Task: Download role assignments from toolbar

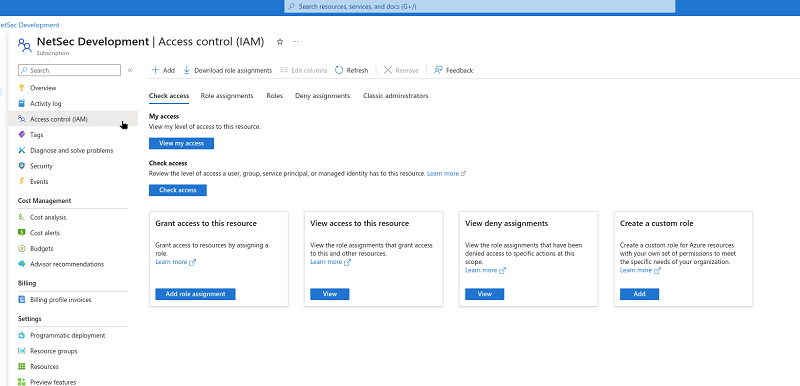Action: tap(228, 70)
